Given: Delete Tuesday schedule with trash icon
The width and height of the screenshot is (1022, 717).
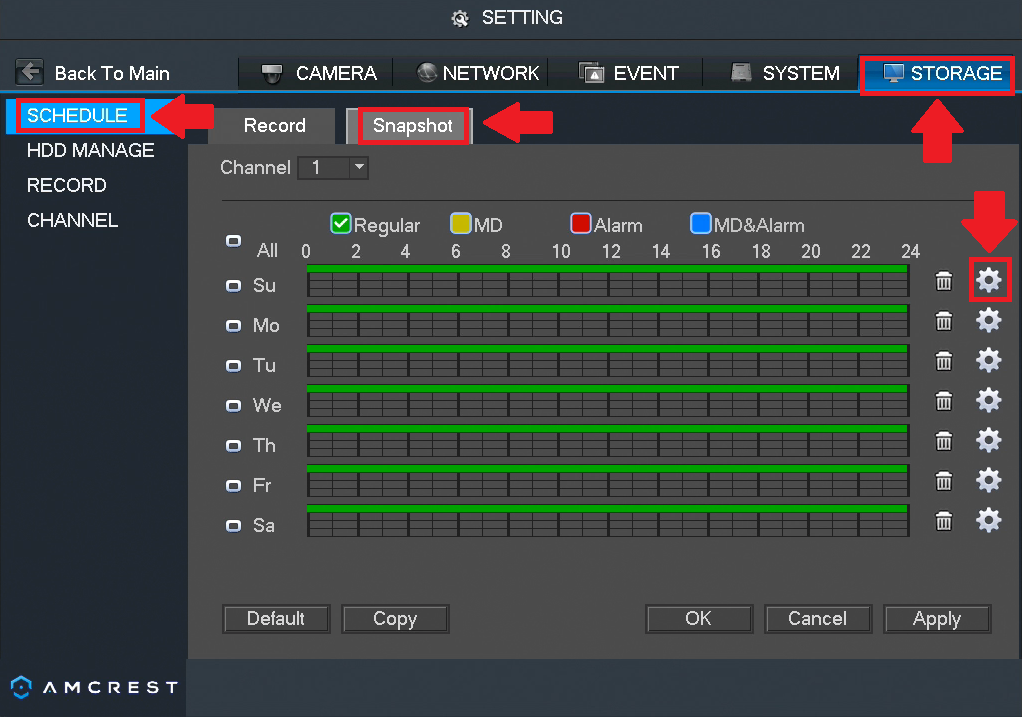Looking at the screenshot, I should [x=944, y=361].
